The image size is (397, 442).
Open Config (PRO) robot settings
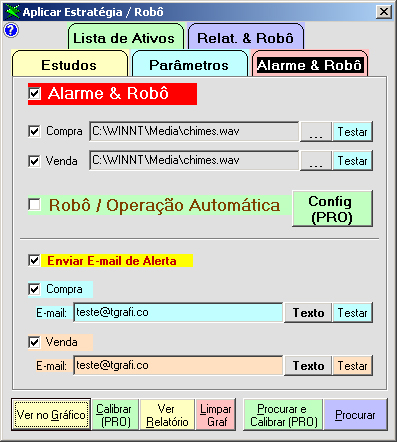click(x=332, y=209)
